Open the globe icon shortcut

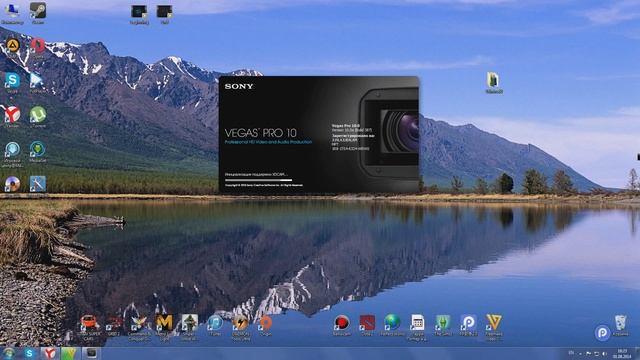[x=392, y=325]
